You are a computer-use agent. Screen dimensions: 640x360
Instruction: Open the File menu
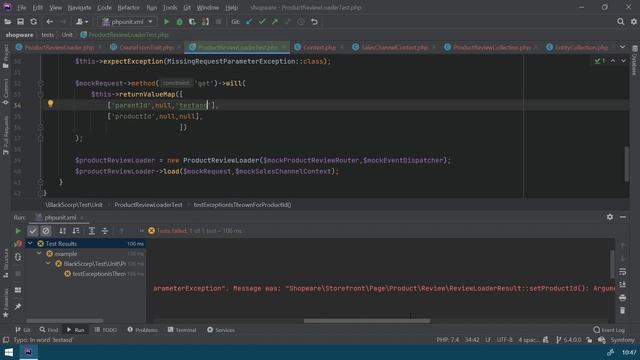(x=22, y=7)
